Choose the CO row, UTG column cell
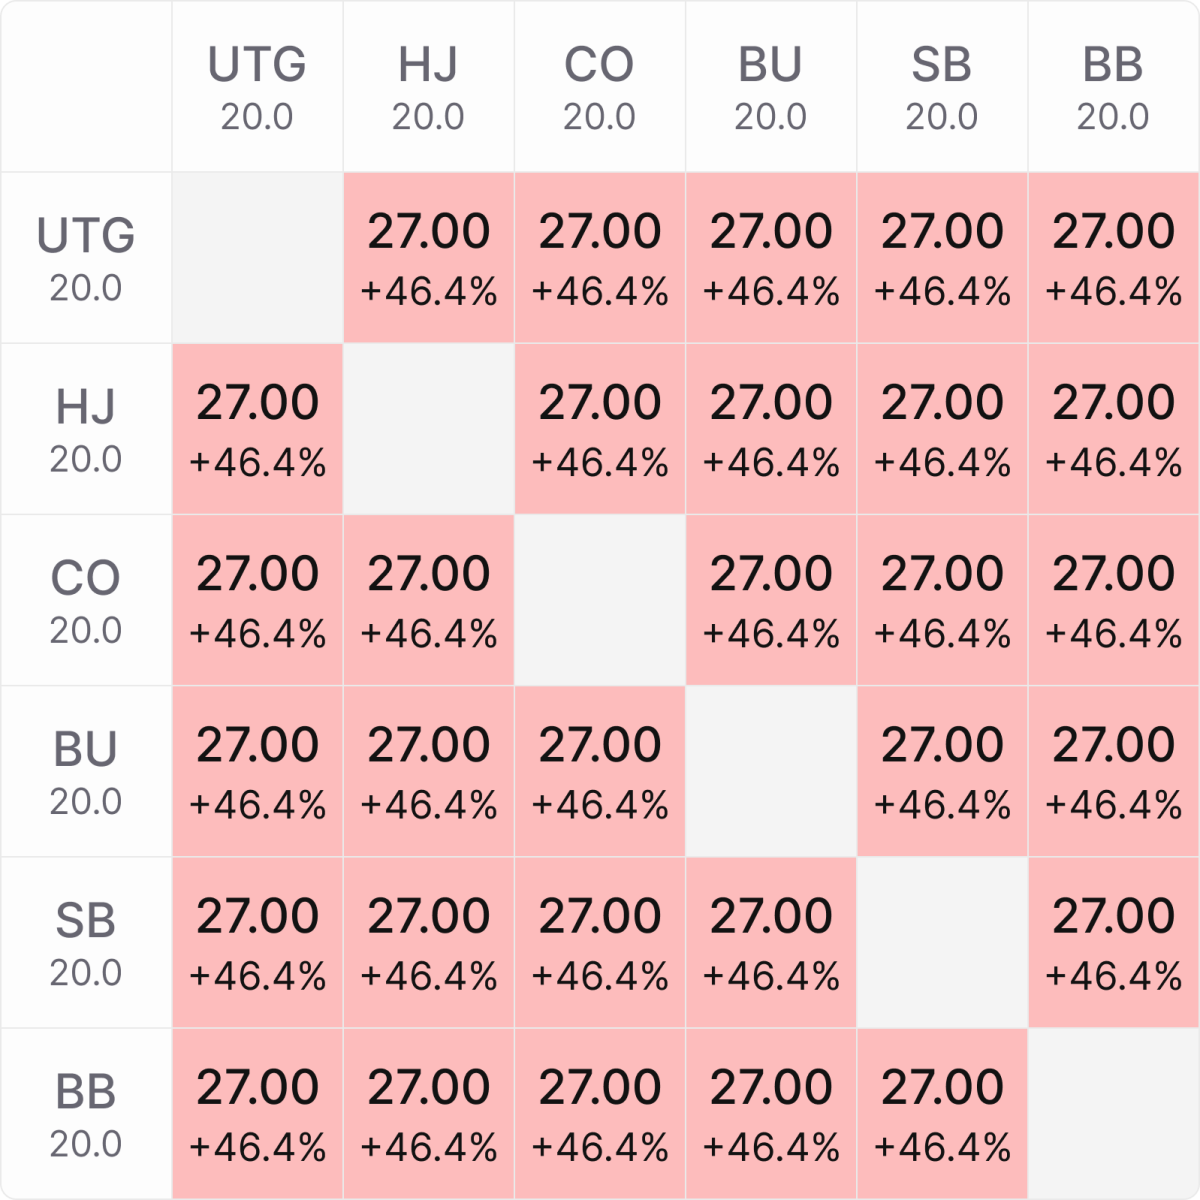The height and width of the screenshot is (1200, 1200). [x=257, y=599]
